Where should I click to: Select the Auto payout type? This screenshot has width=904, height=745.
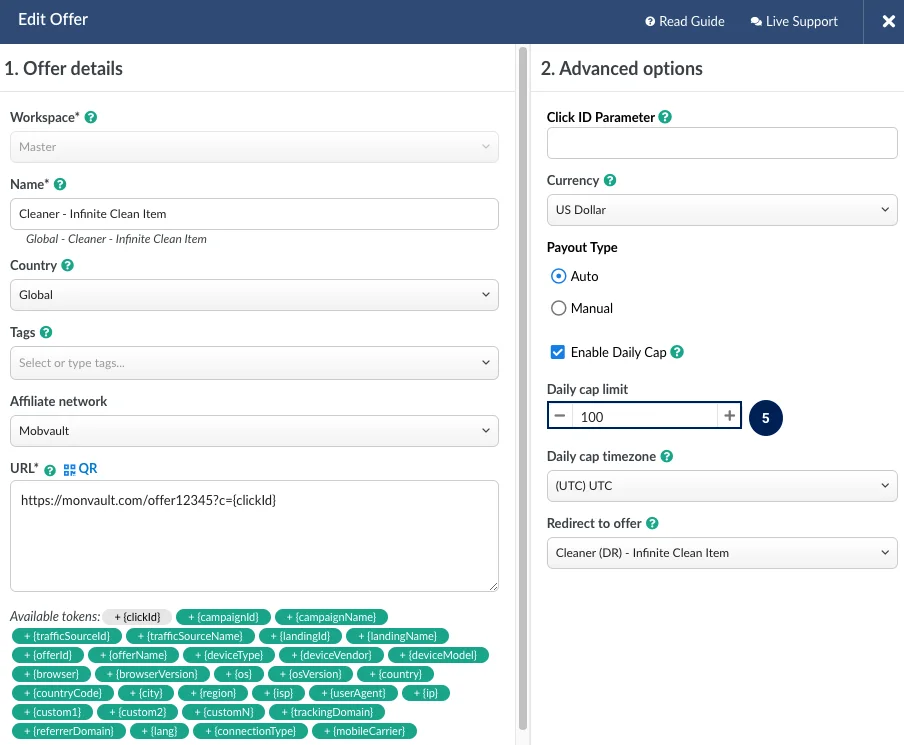pyautogui.click(x=559, y=276)
